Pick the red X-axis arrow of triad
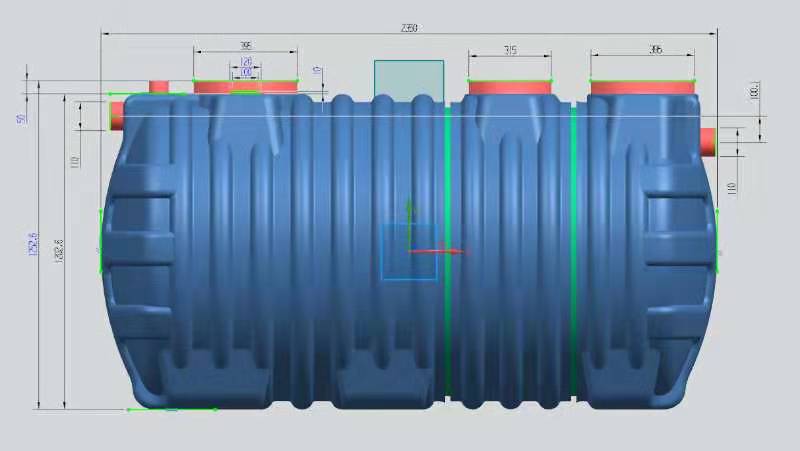This screenshot has width=800, height=451. point(439,251)
